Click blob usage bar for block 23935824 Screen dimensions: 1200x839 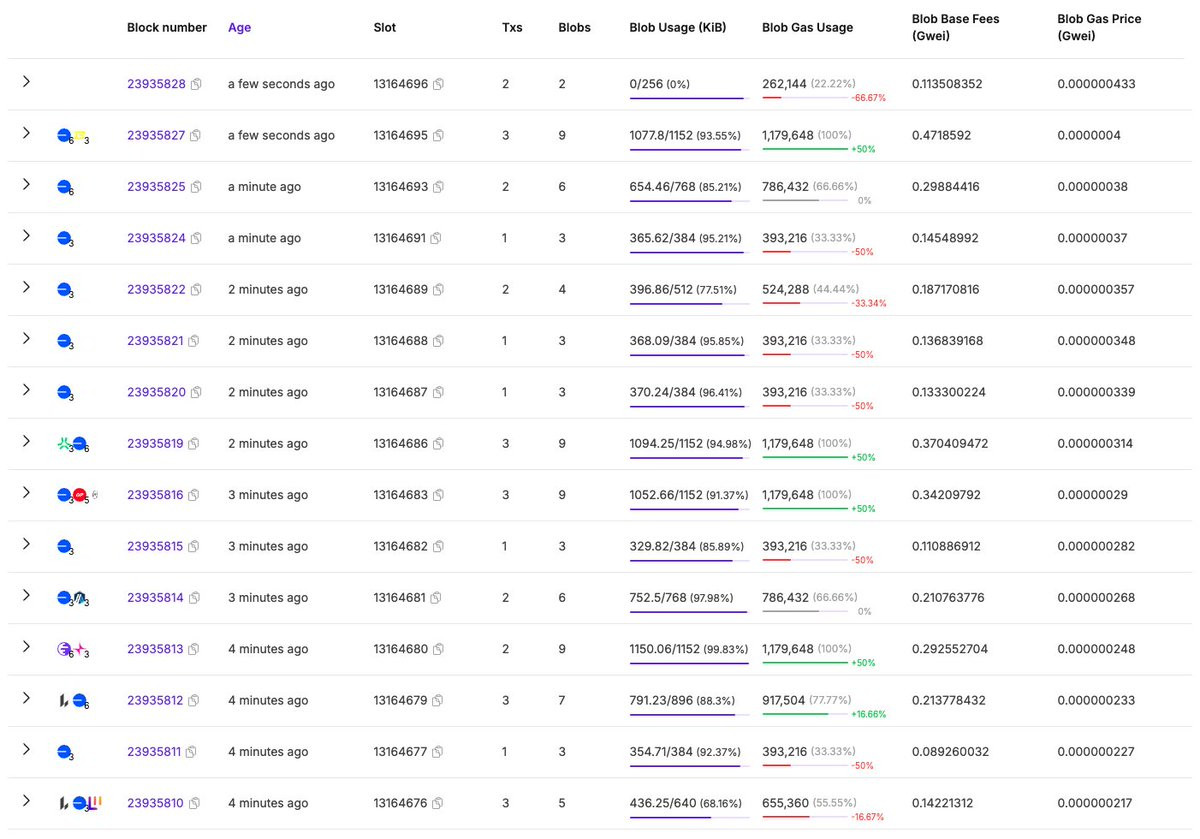click(687, 252)
